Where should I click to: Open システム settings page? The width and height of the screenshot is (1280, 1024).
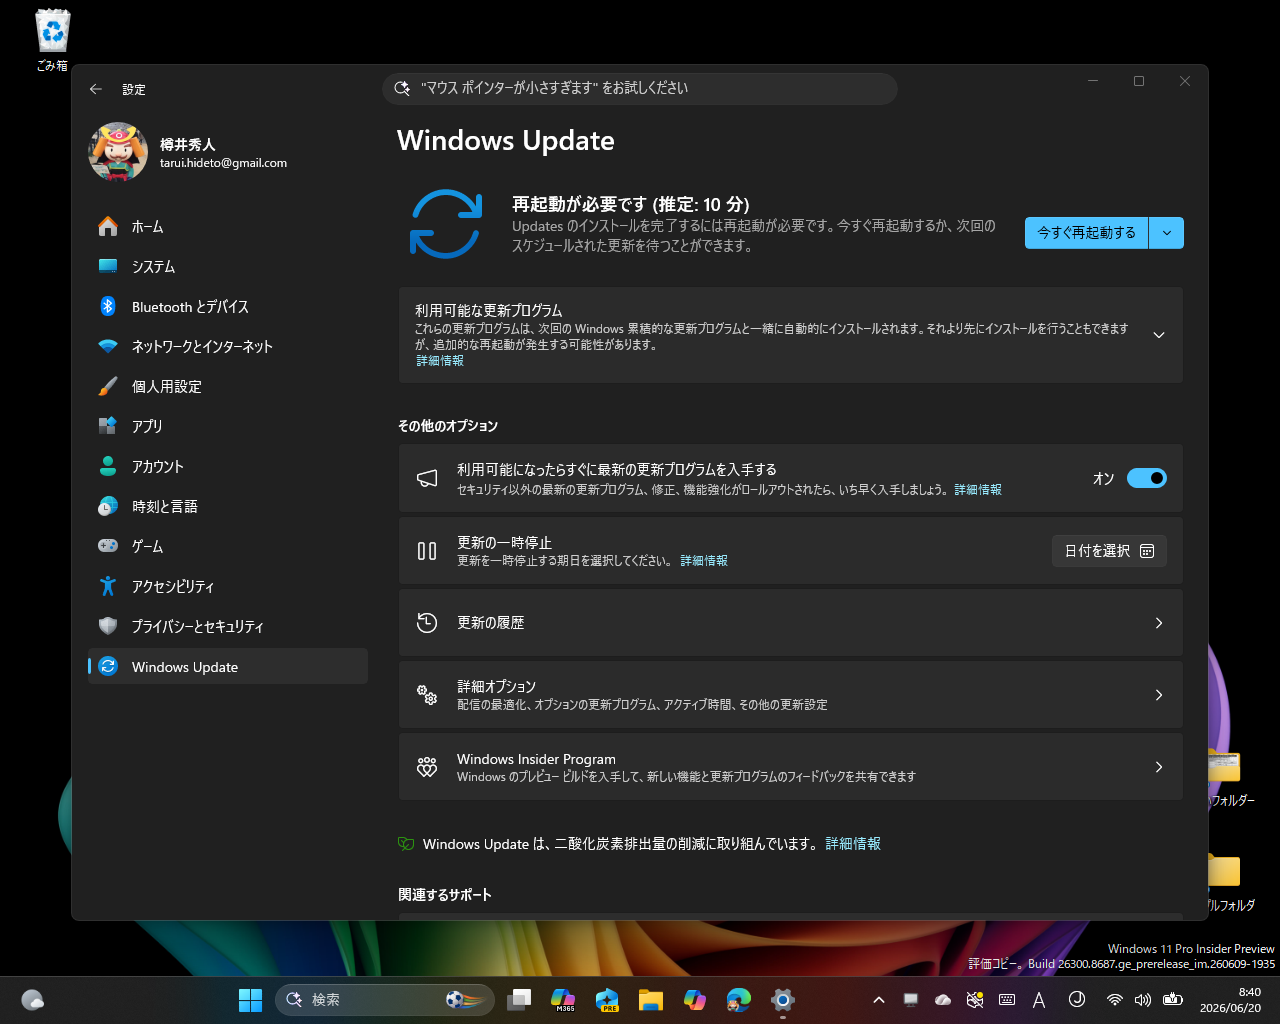pyautogui.click(x=228, y=267)
